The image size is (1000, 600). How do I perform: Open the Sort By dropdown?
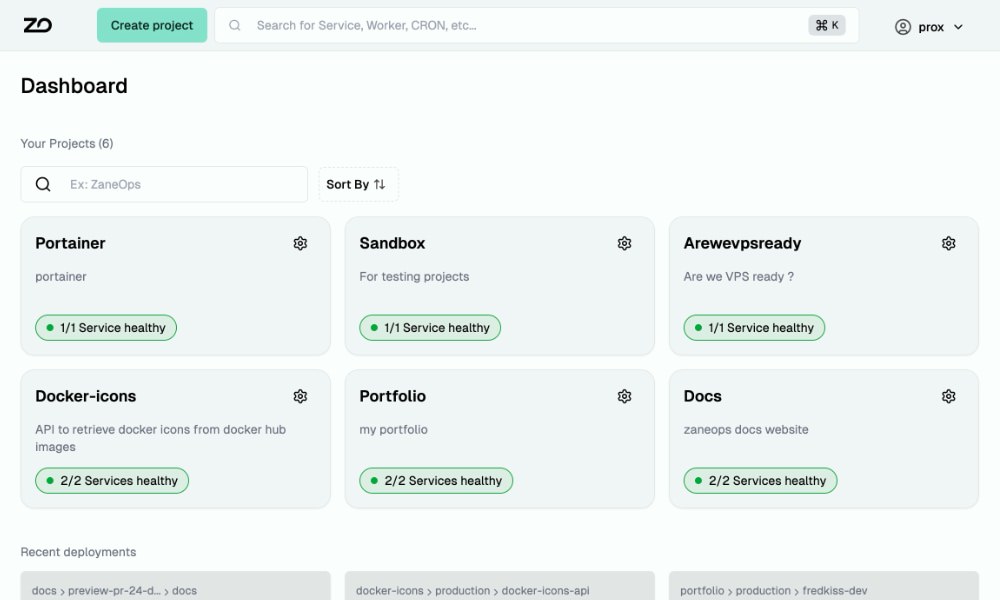(358, 184)
